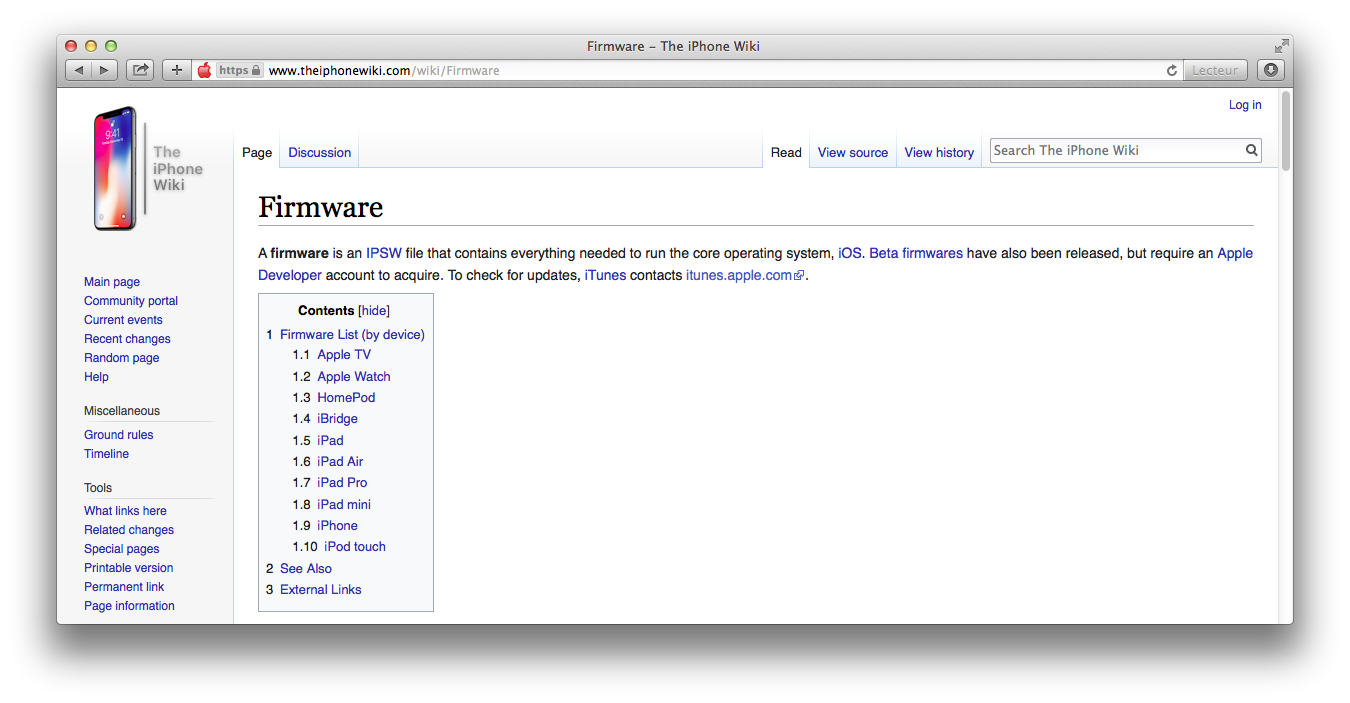
Task: Open the Beta firmwares link
Action: (x=916, y=253)
